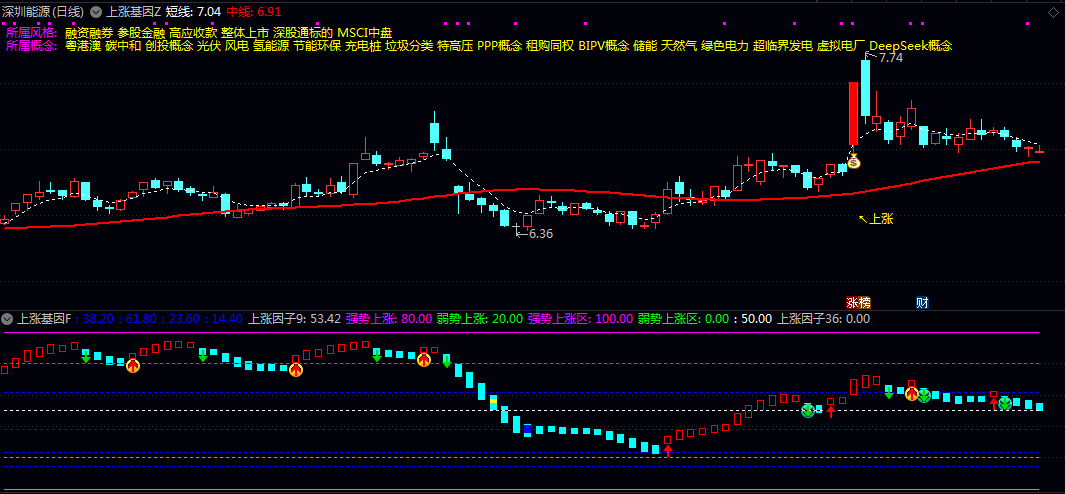Click the 绿色电力 concept tag
The height and width of the screenshot is (494, 1065).
point(725,46)
